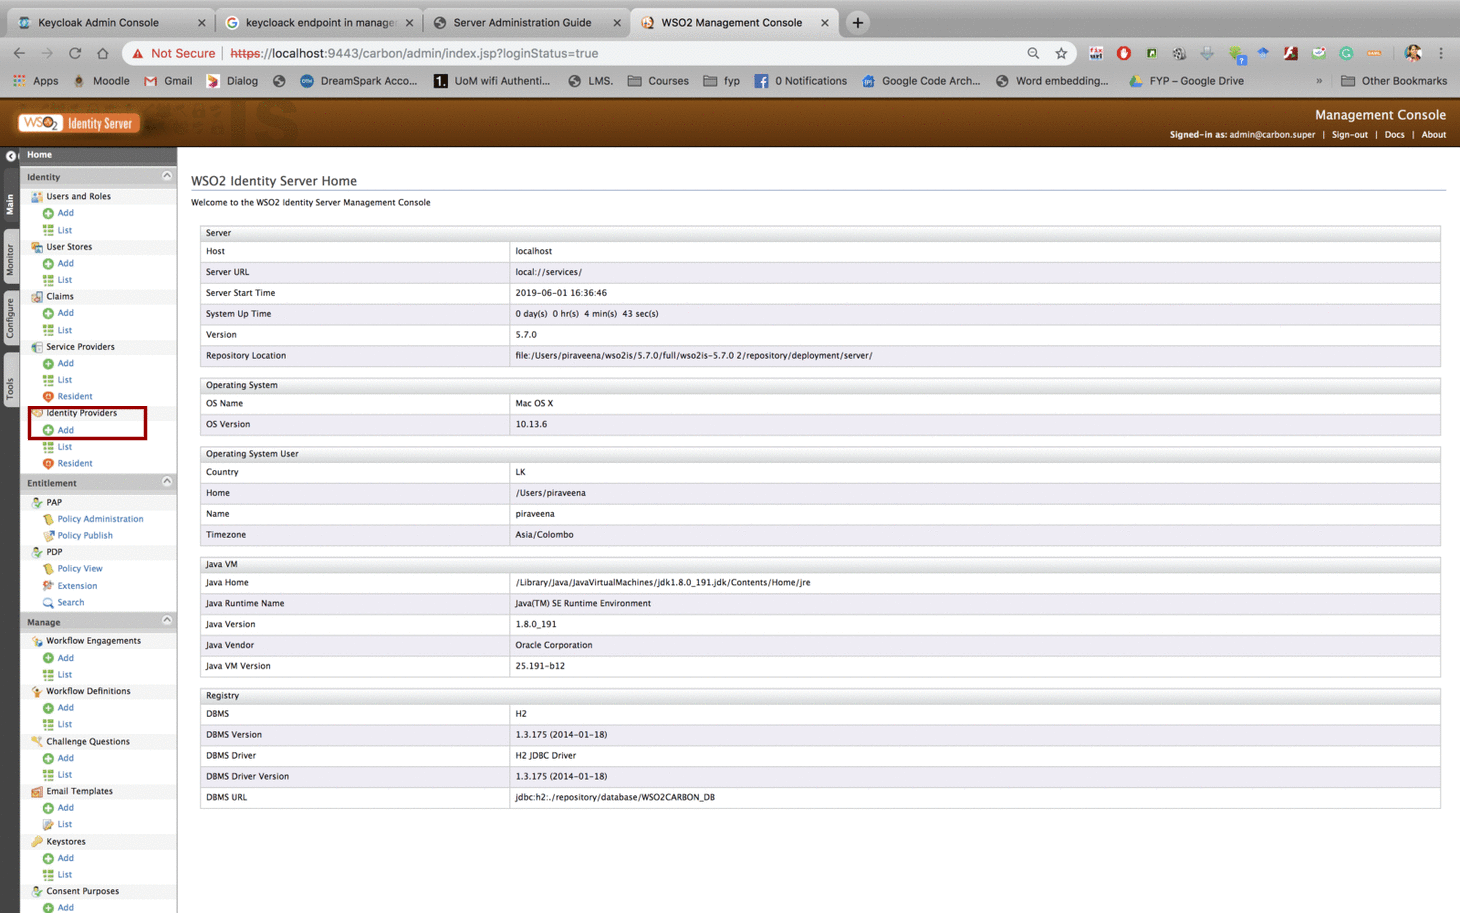Click the DBMS URL value
1460x913 pixels.
click(614, 798)
